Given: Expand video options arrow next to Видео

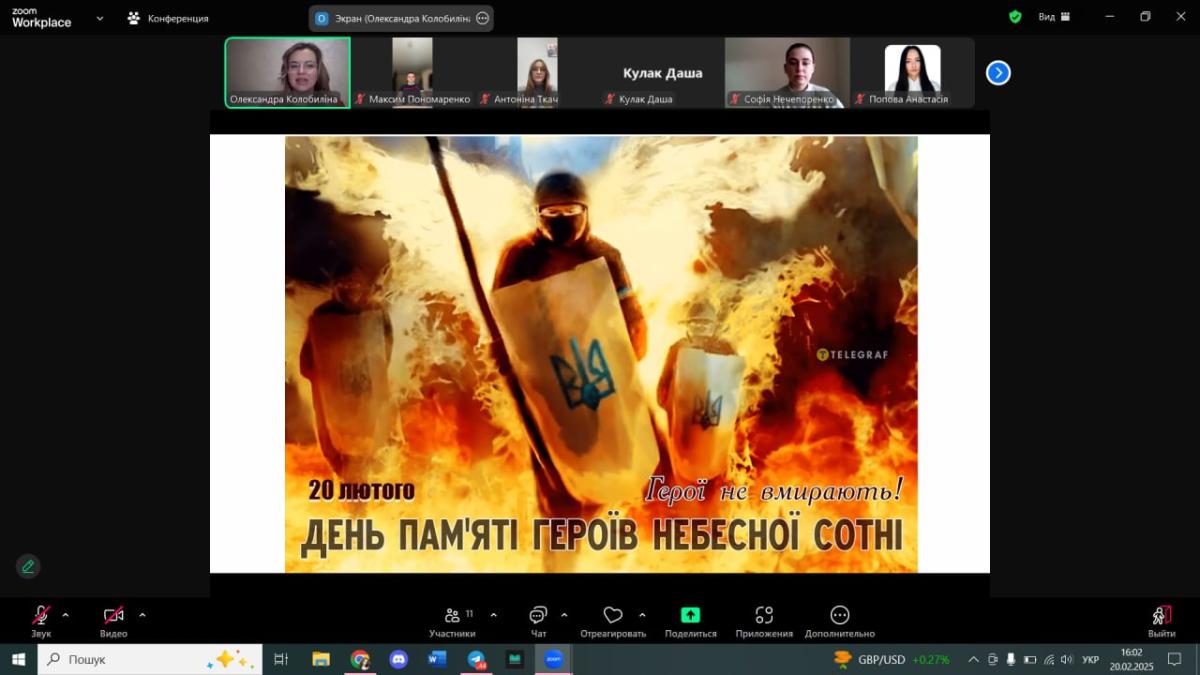Looking at the screenshot, I should pos(142,615).
